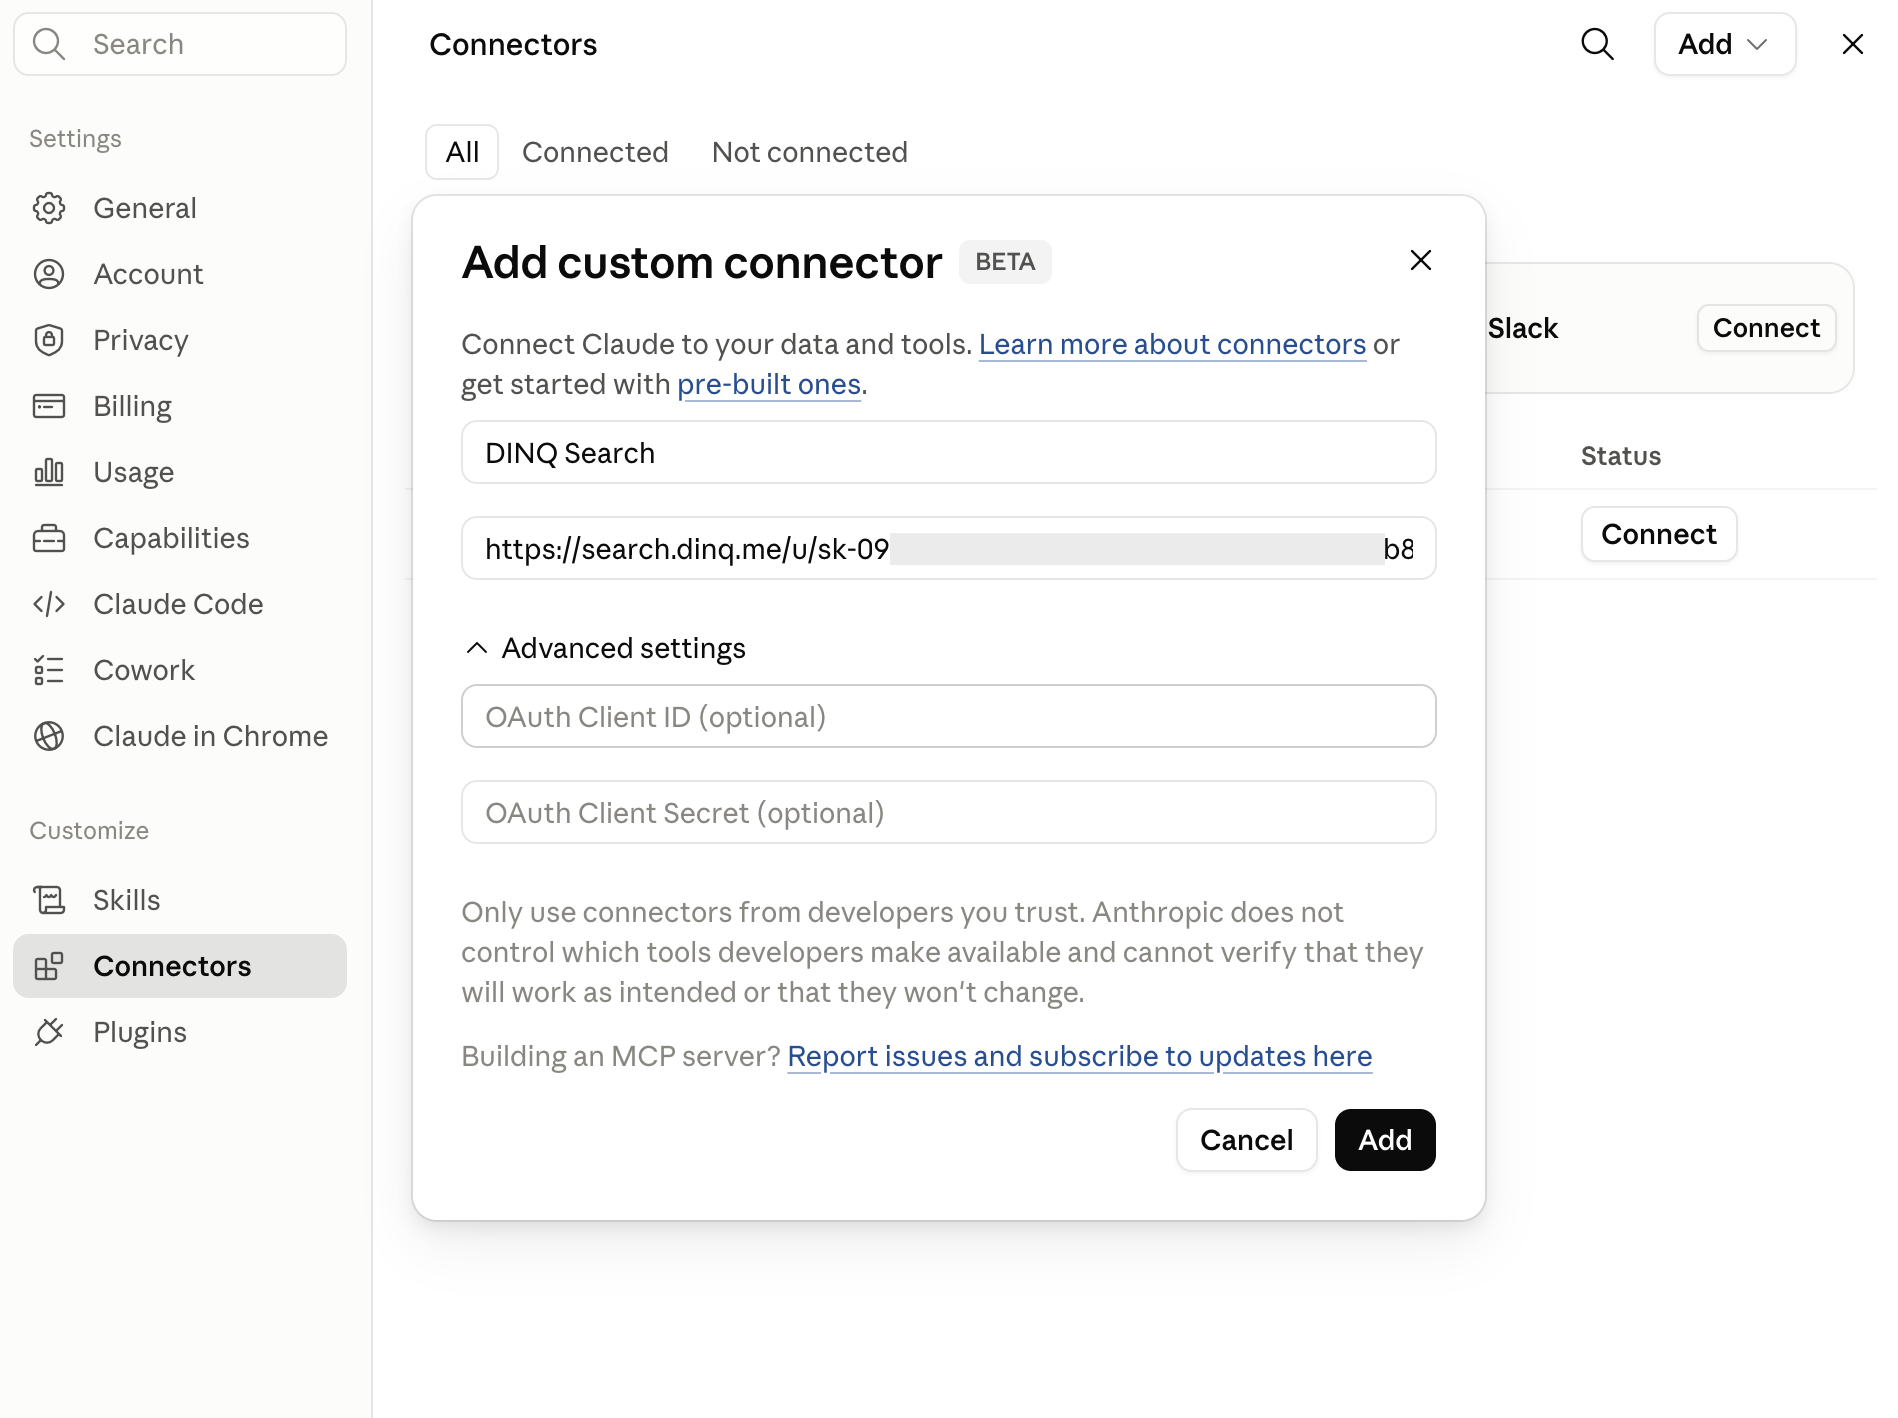Switch to the Not connected tab

[x=810, y=152]
